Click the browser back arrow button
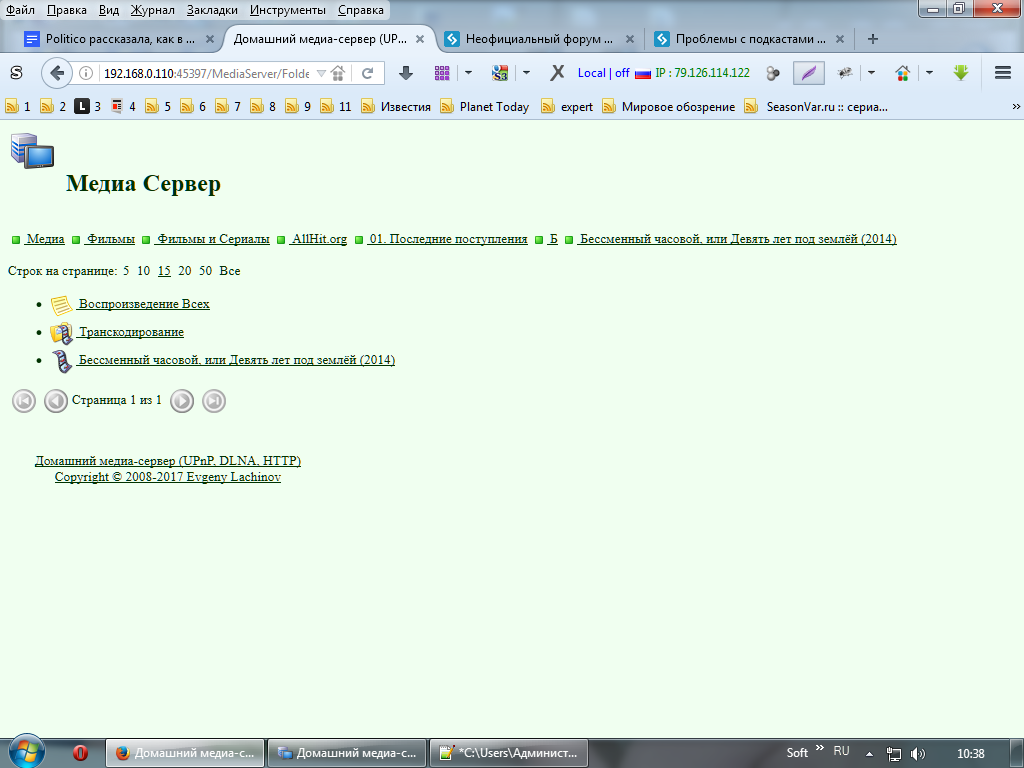1024x768 pixels. [57, 73]
